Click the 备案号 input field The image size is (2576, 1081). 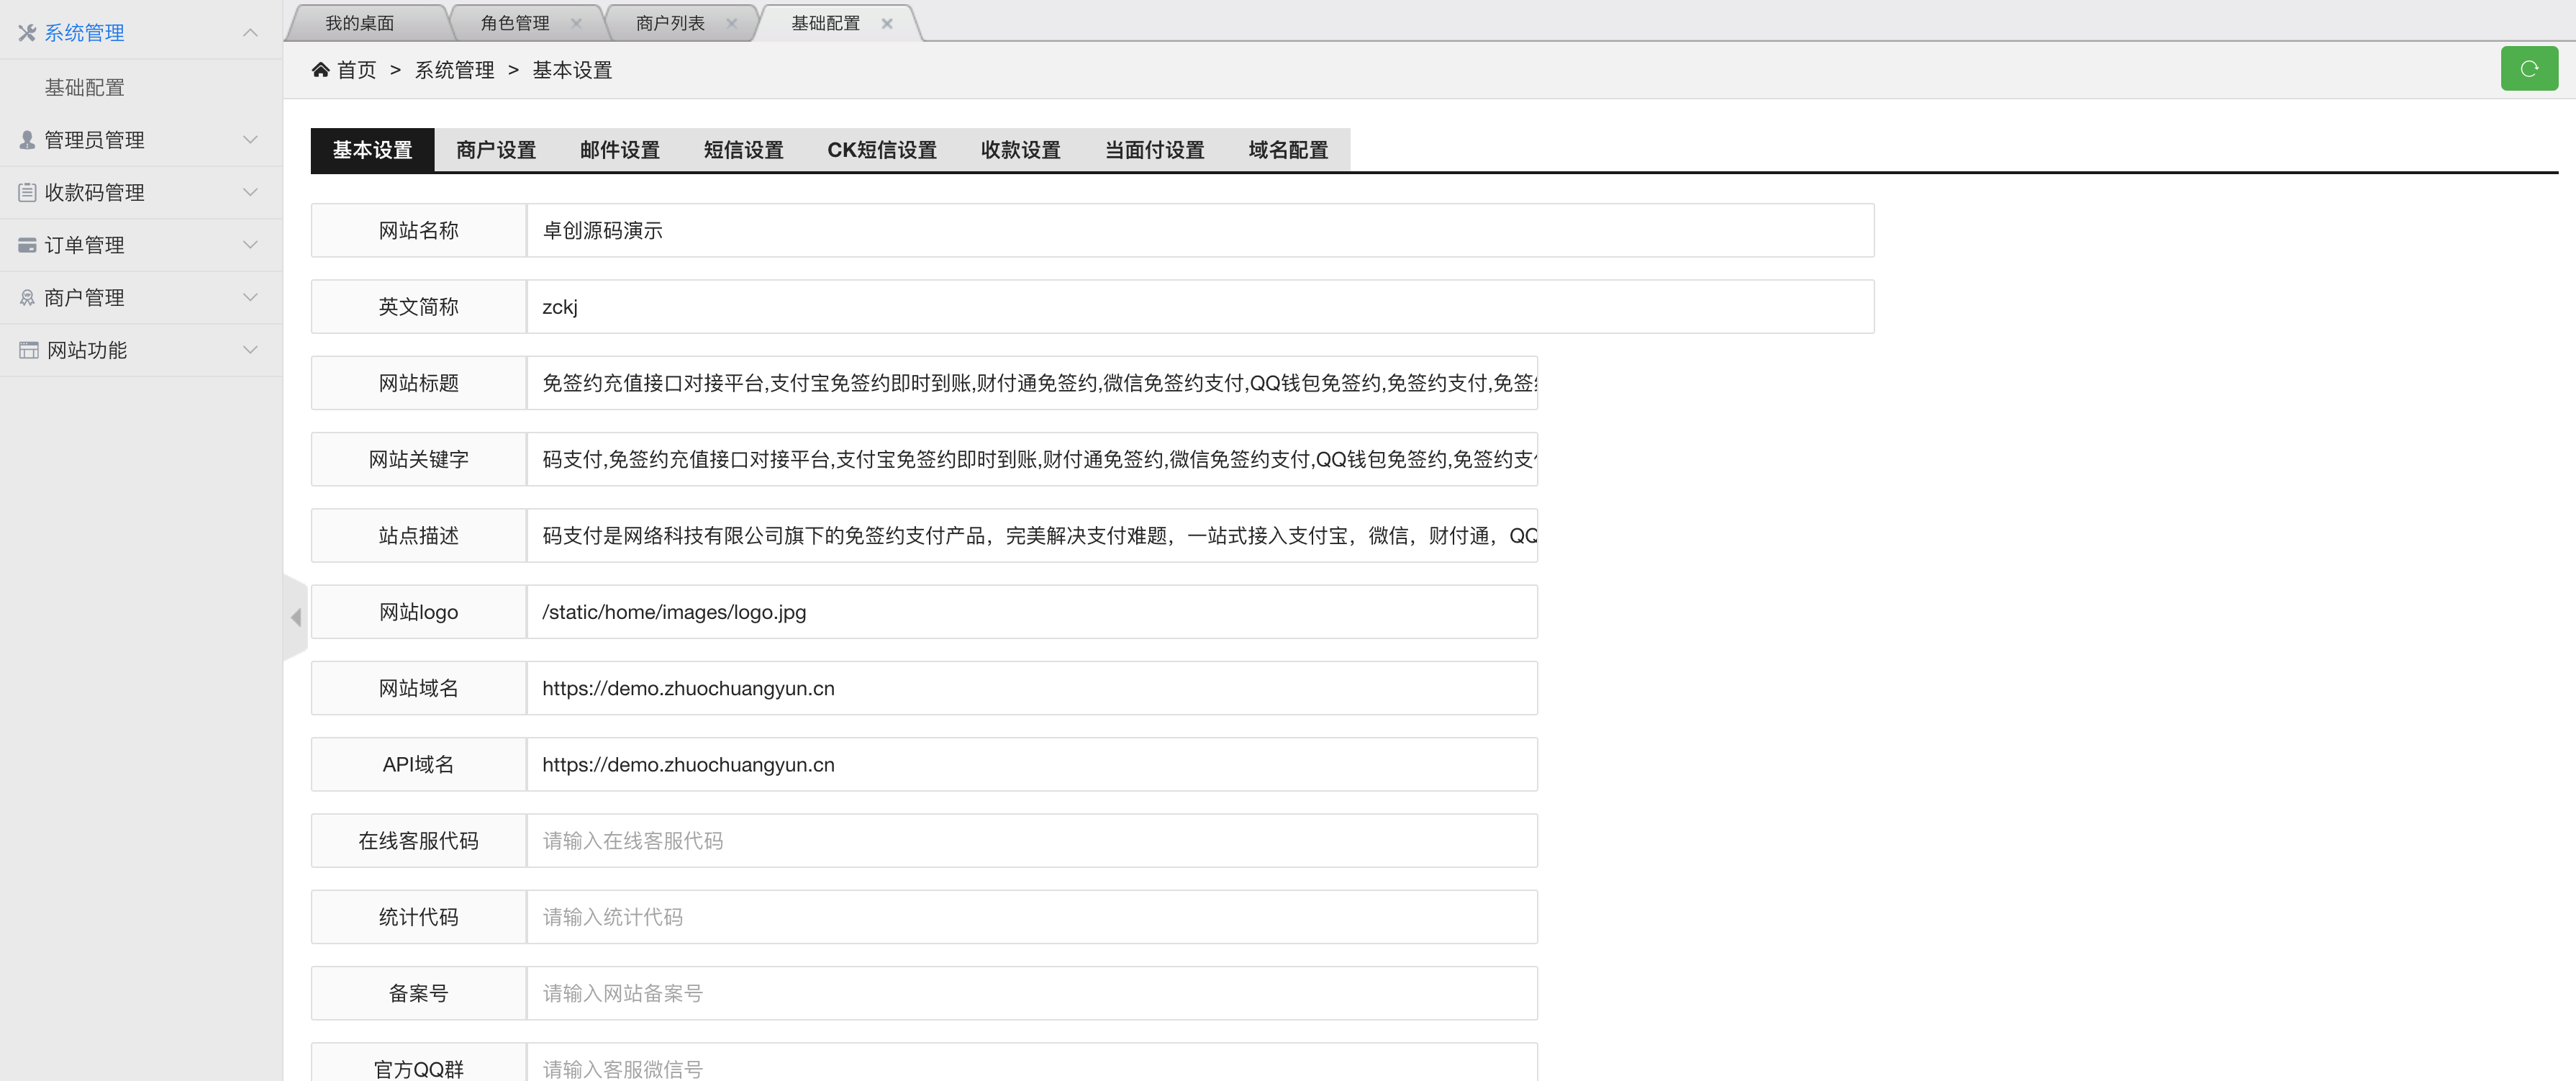tap(1032, 993)
